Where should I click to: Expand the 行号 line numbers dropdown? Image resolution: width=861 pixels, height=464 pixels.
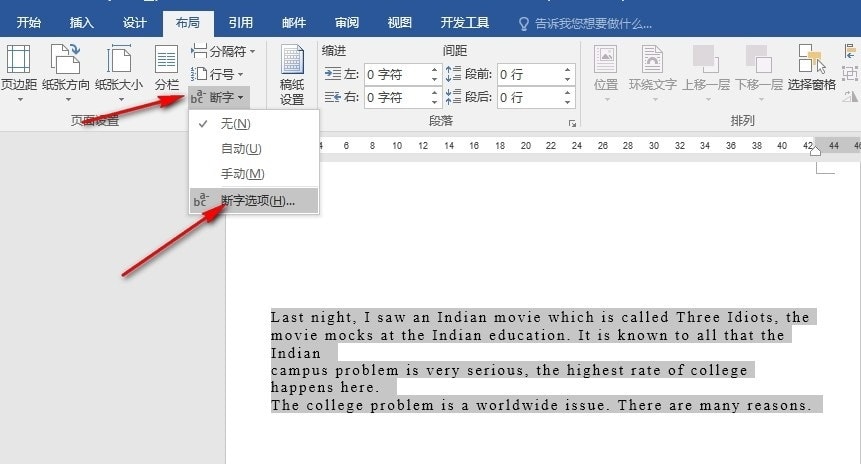[217, 74]
